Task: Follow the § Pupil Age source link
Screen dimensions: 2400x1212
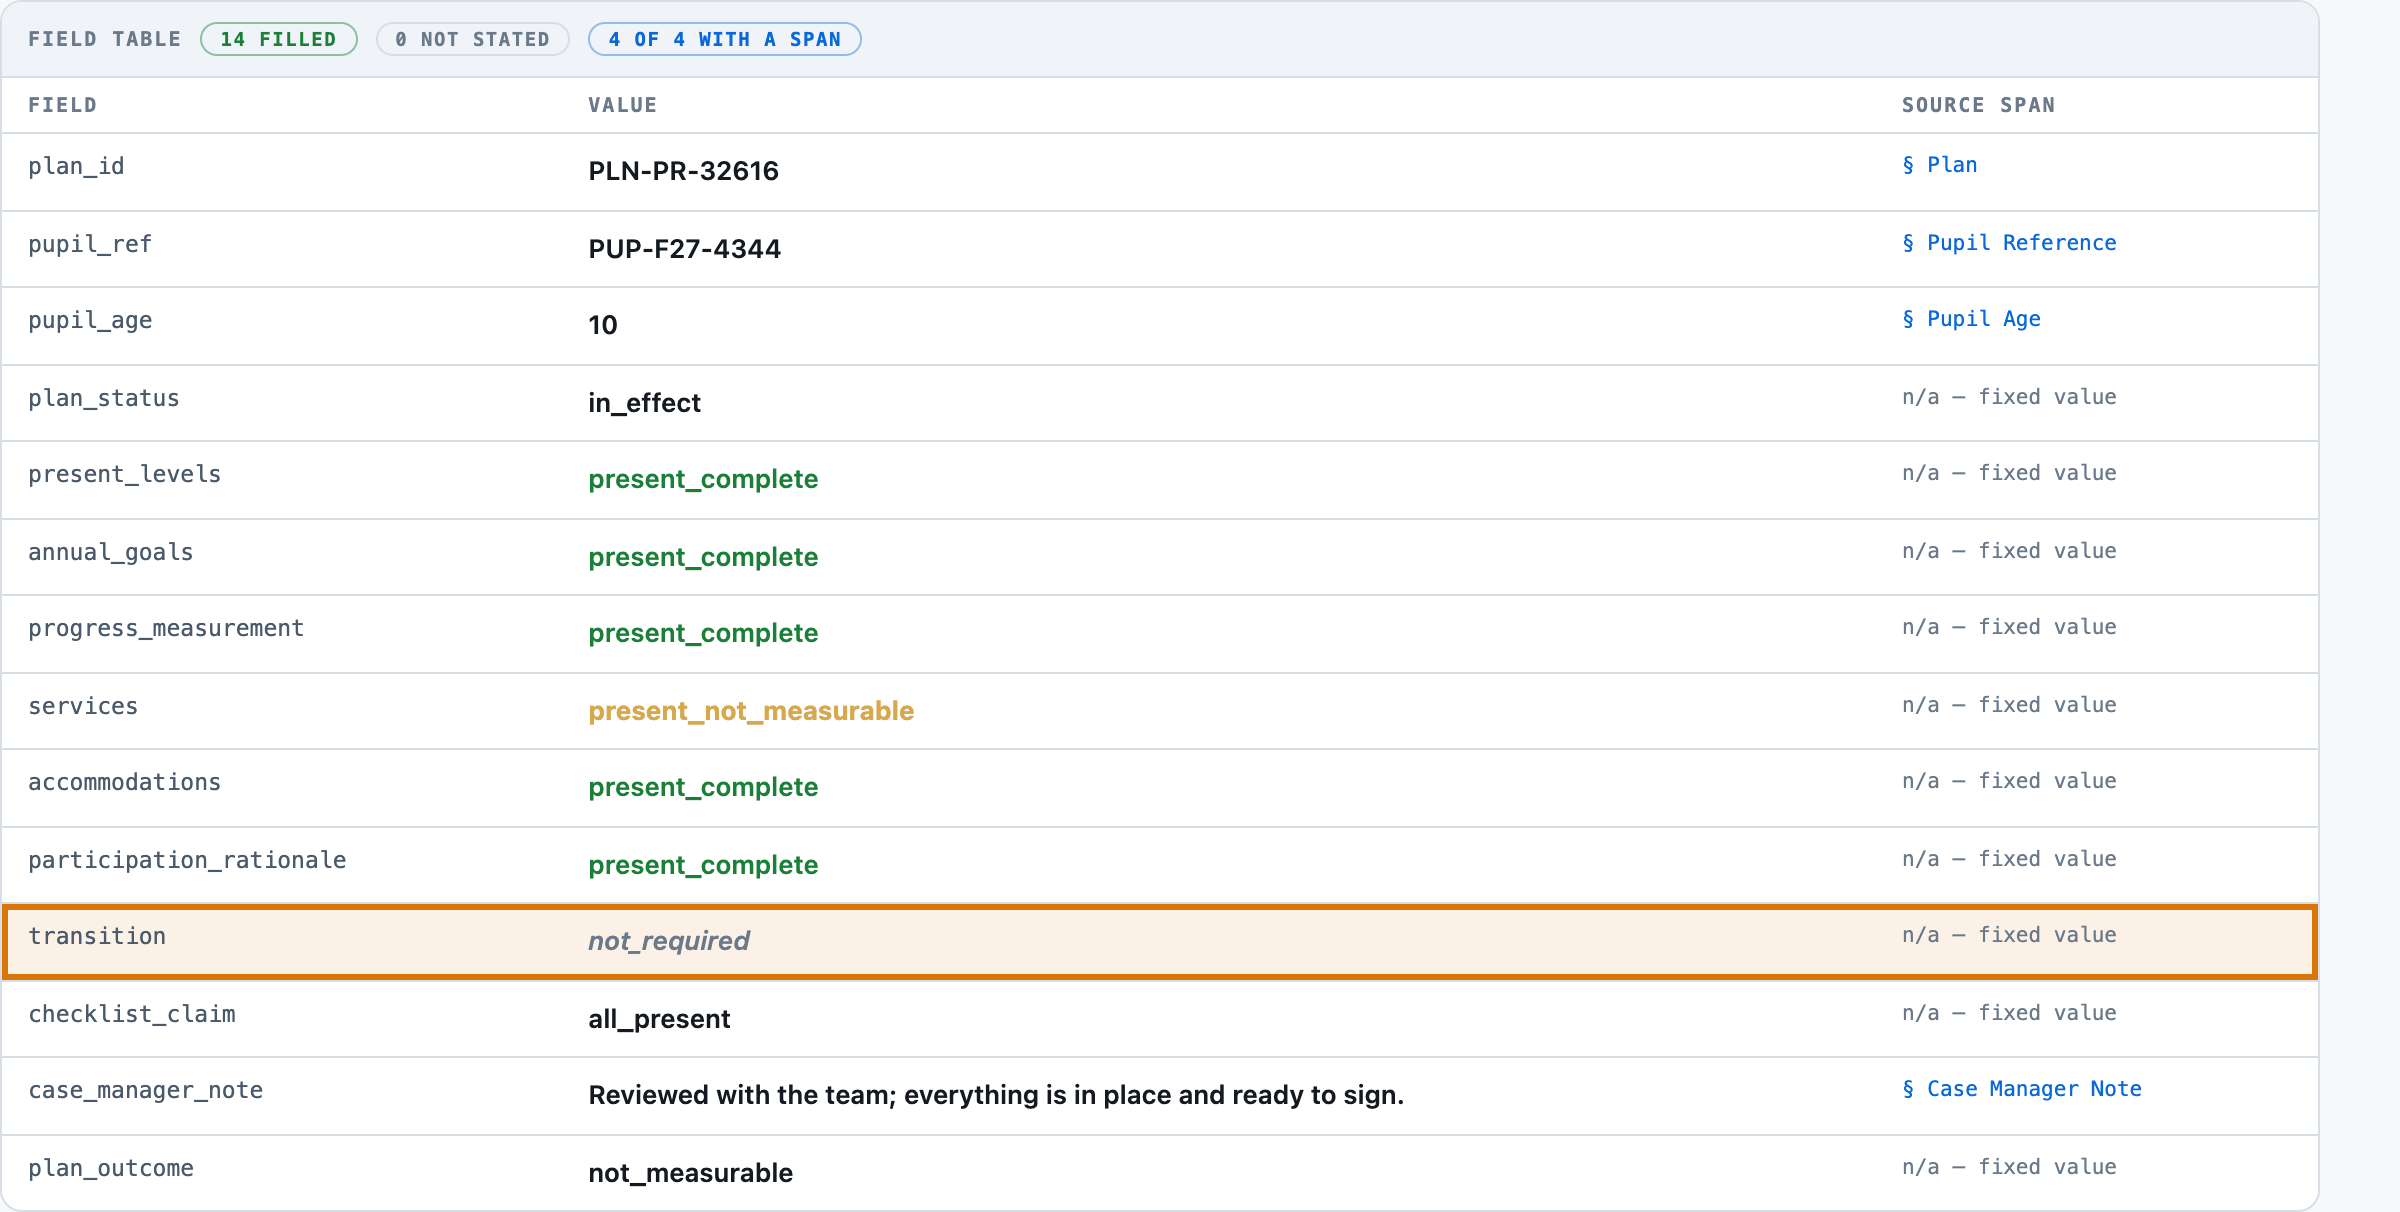Action: click(1971, 319)
